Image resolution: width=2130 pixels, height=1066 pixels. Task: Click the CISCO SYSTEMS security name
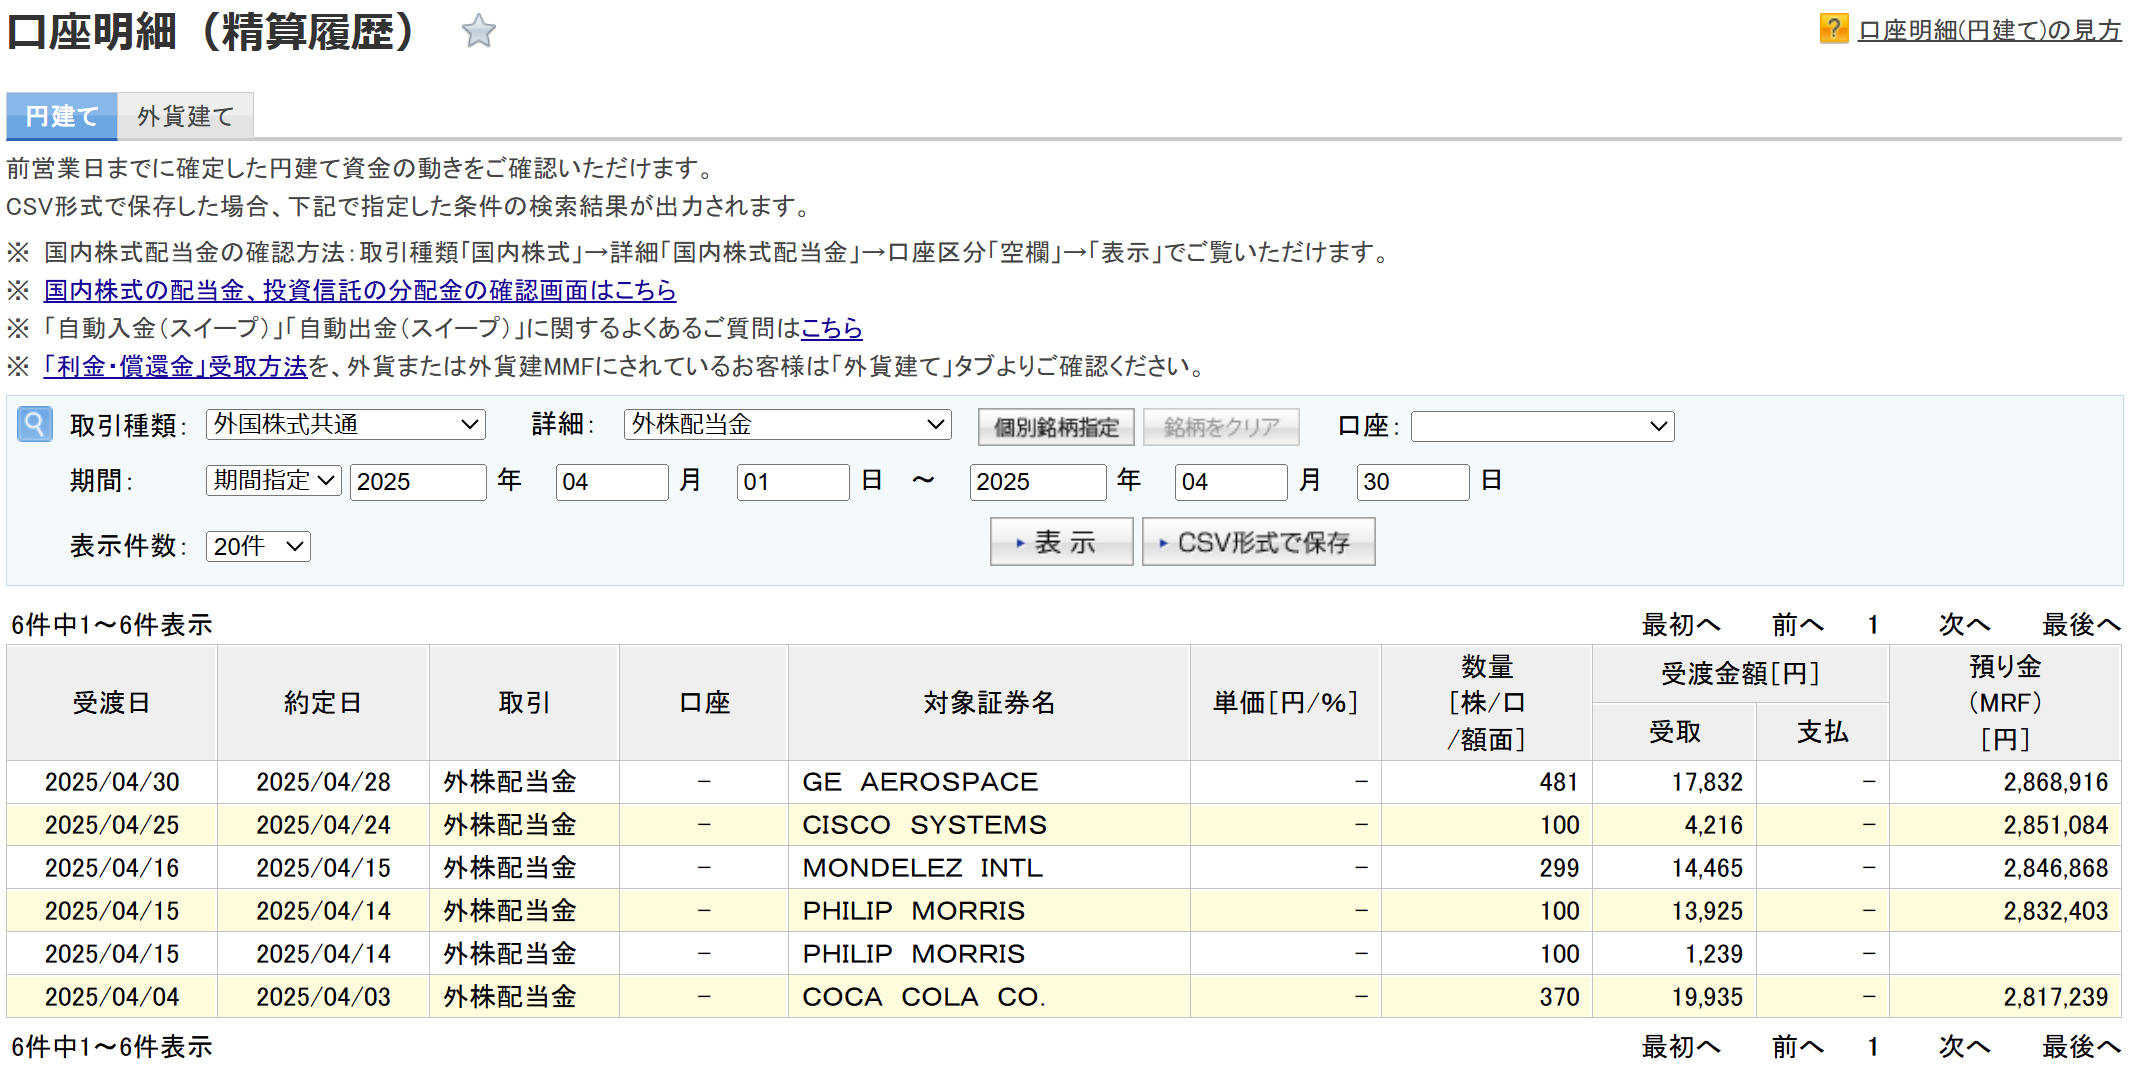[x=924, y=825]
